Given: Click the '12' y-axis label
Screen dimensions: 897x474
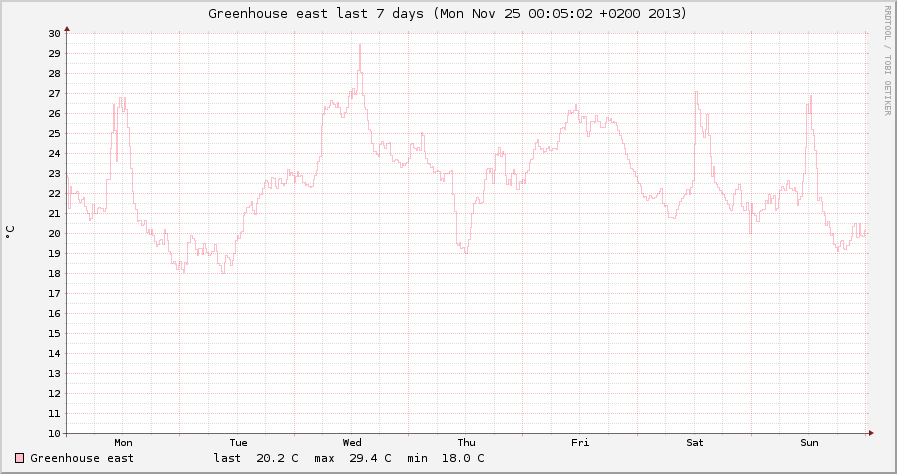Looking at the screenshot, I should tap(54, 393).
